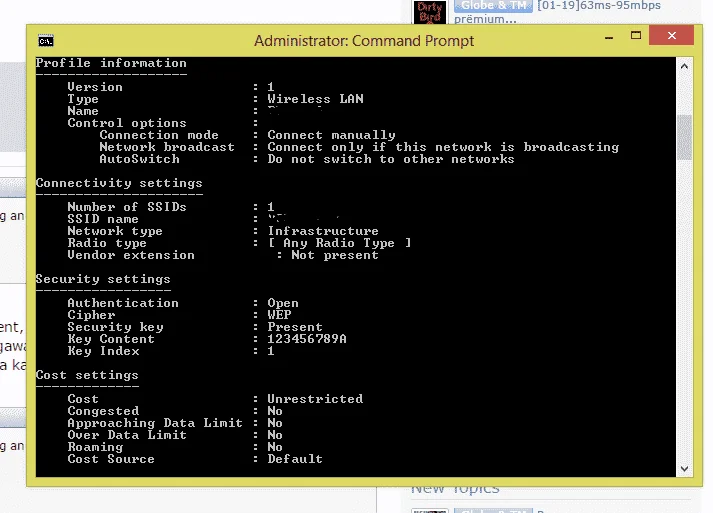
Task: Click the 'Unrestricted' cost value
Action: 315,399
